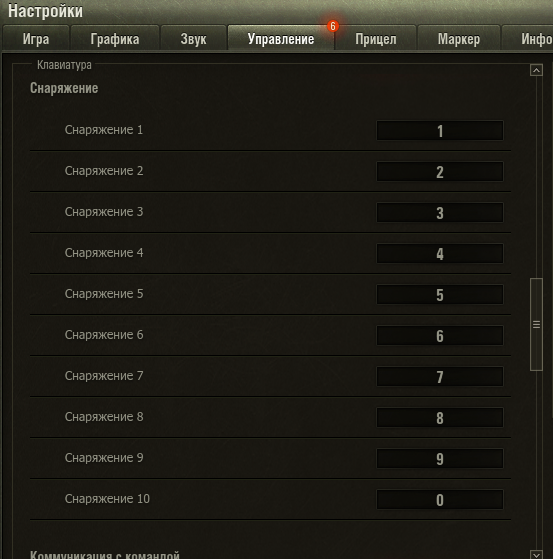The image size is (553, 559).
Task: Switch to the Маркер tab
Action: 459,39
